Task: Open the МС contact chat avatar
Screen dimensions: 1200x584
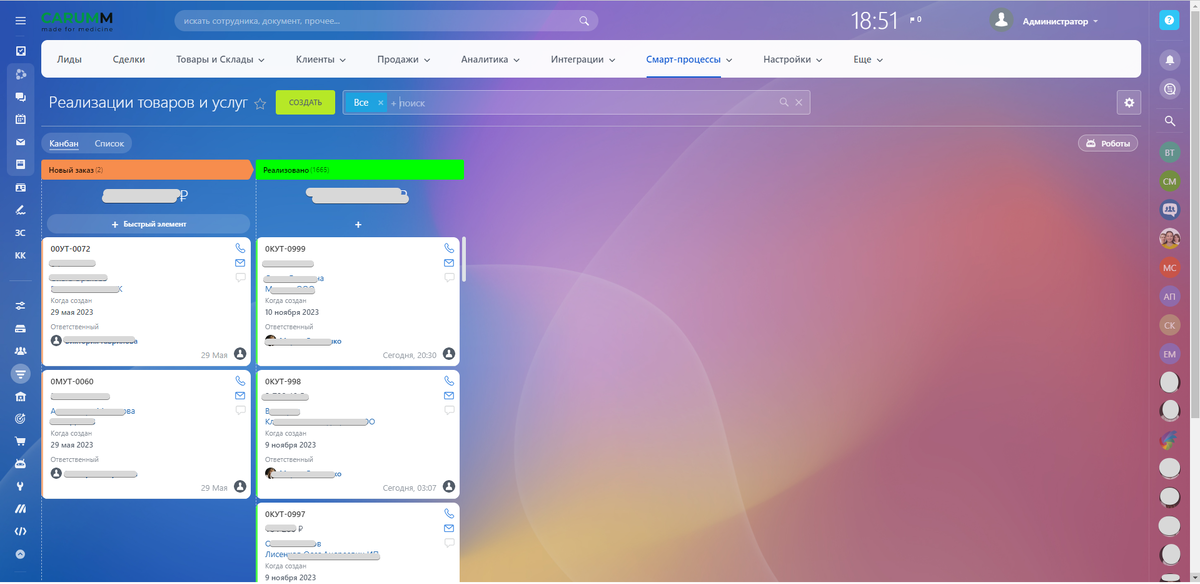Action: (x=1169, y=267)
